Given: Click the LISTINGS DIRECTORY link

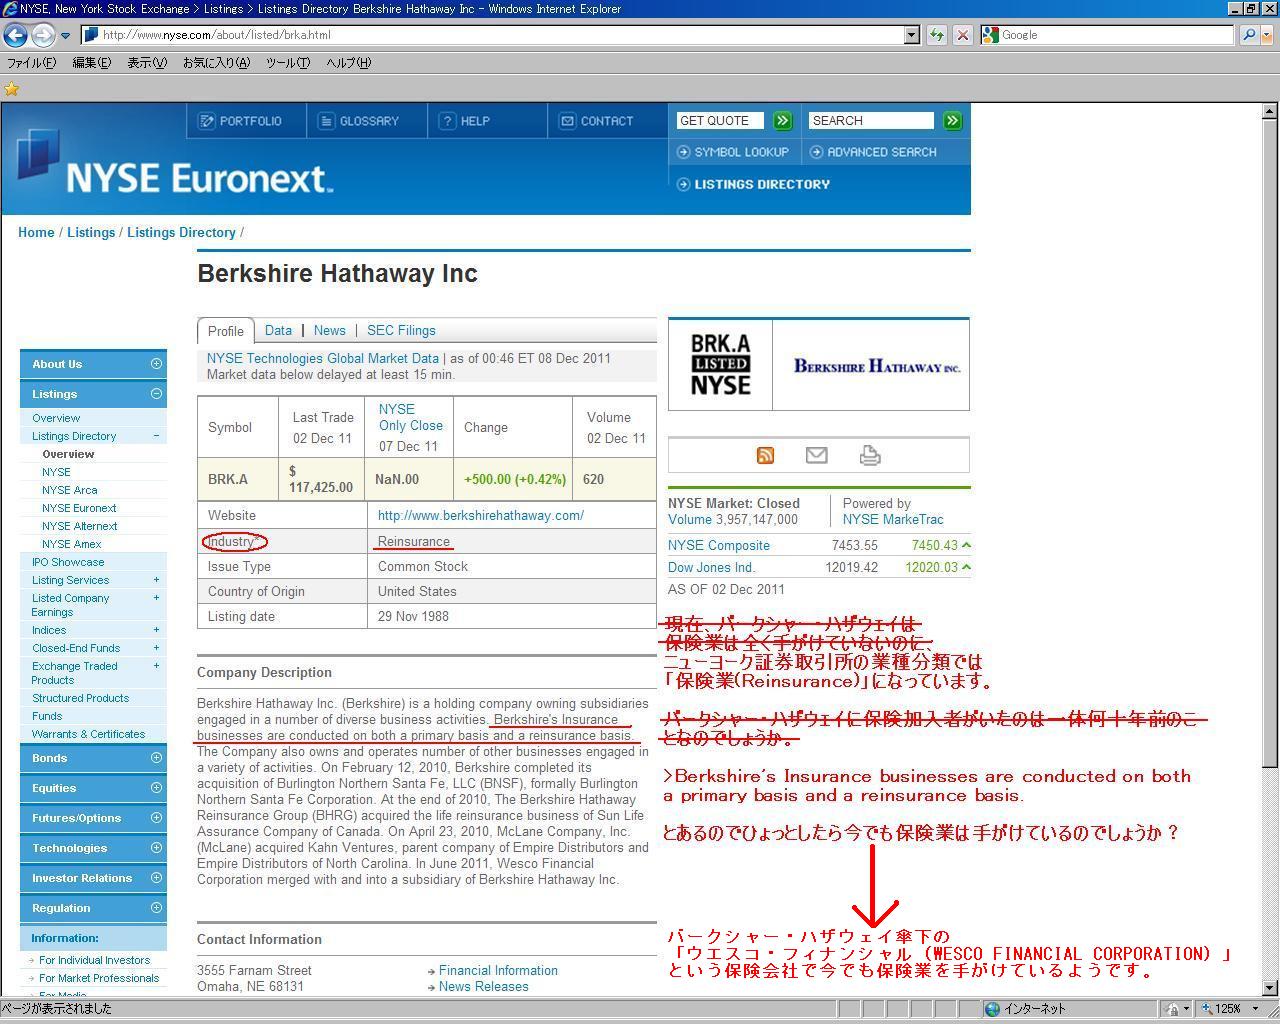Looking at the screenshot, I should click(753, 184).
